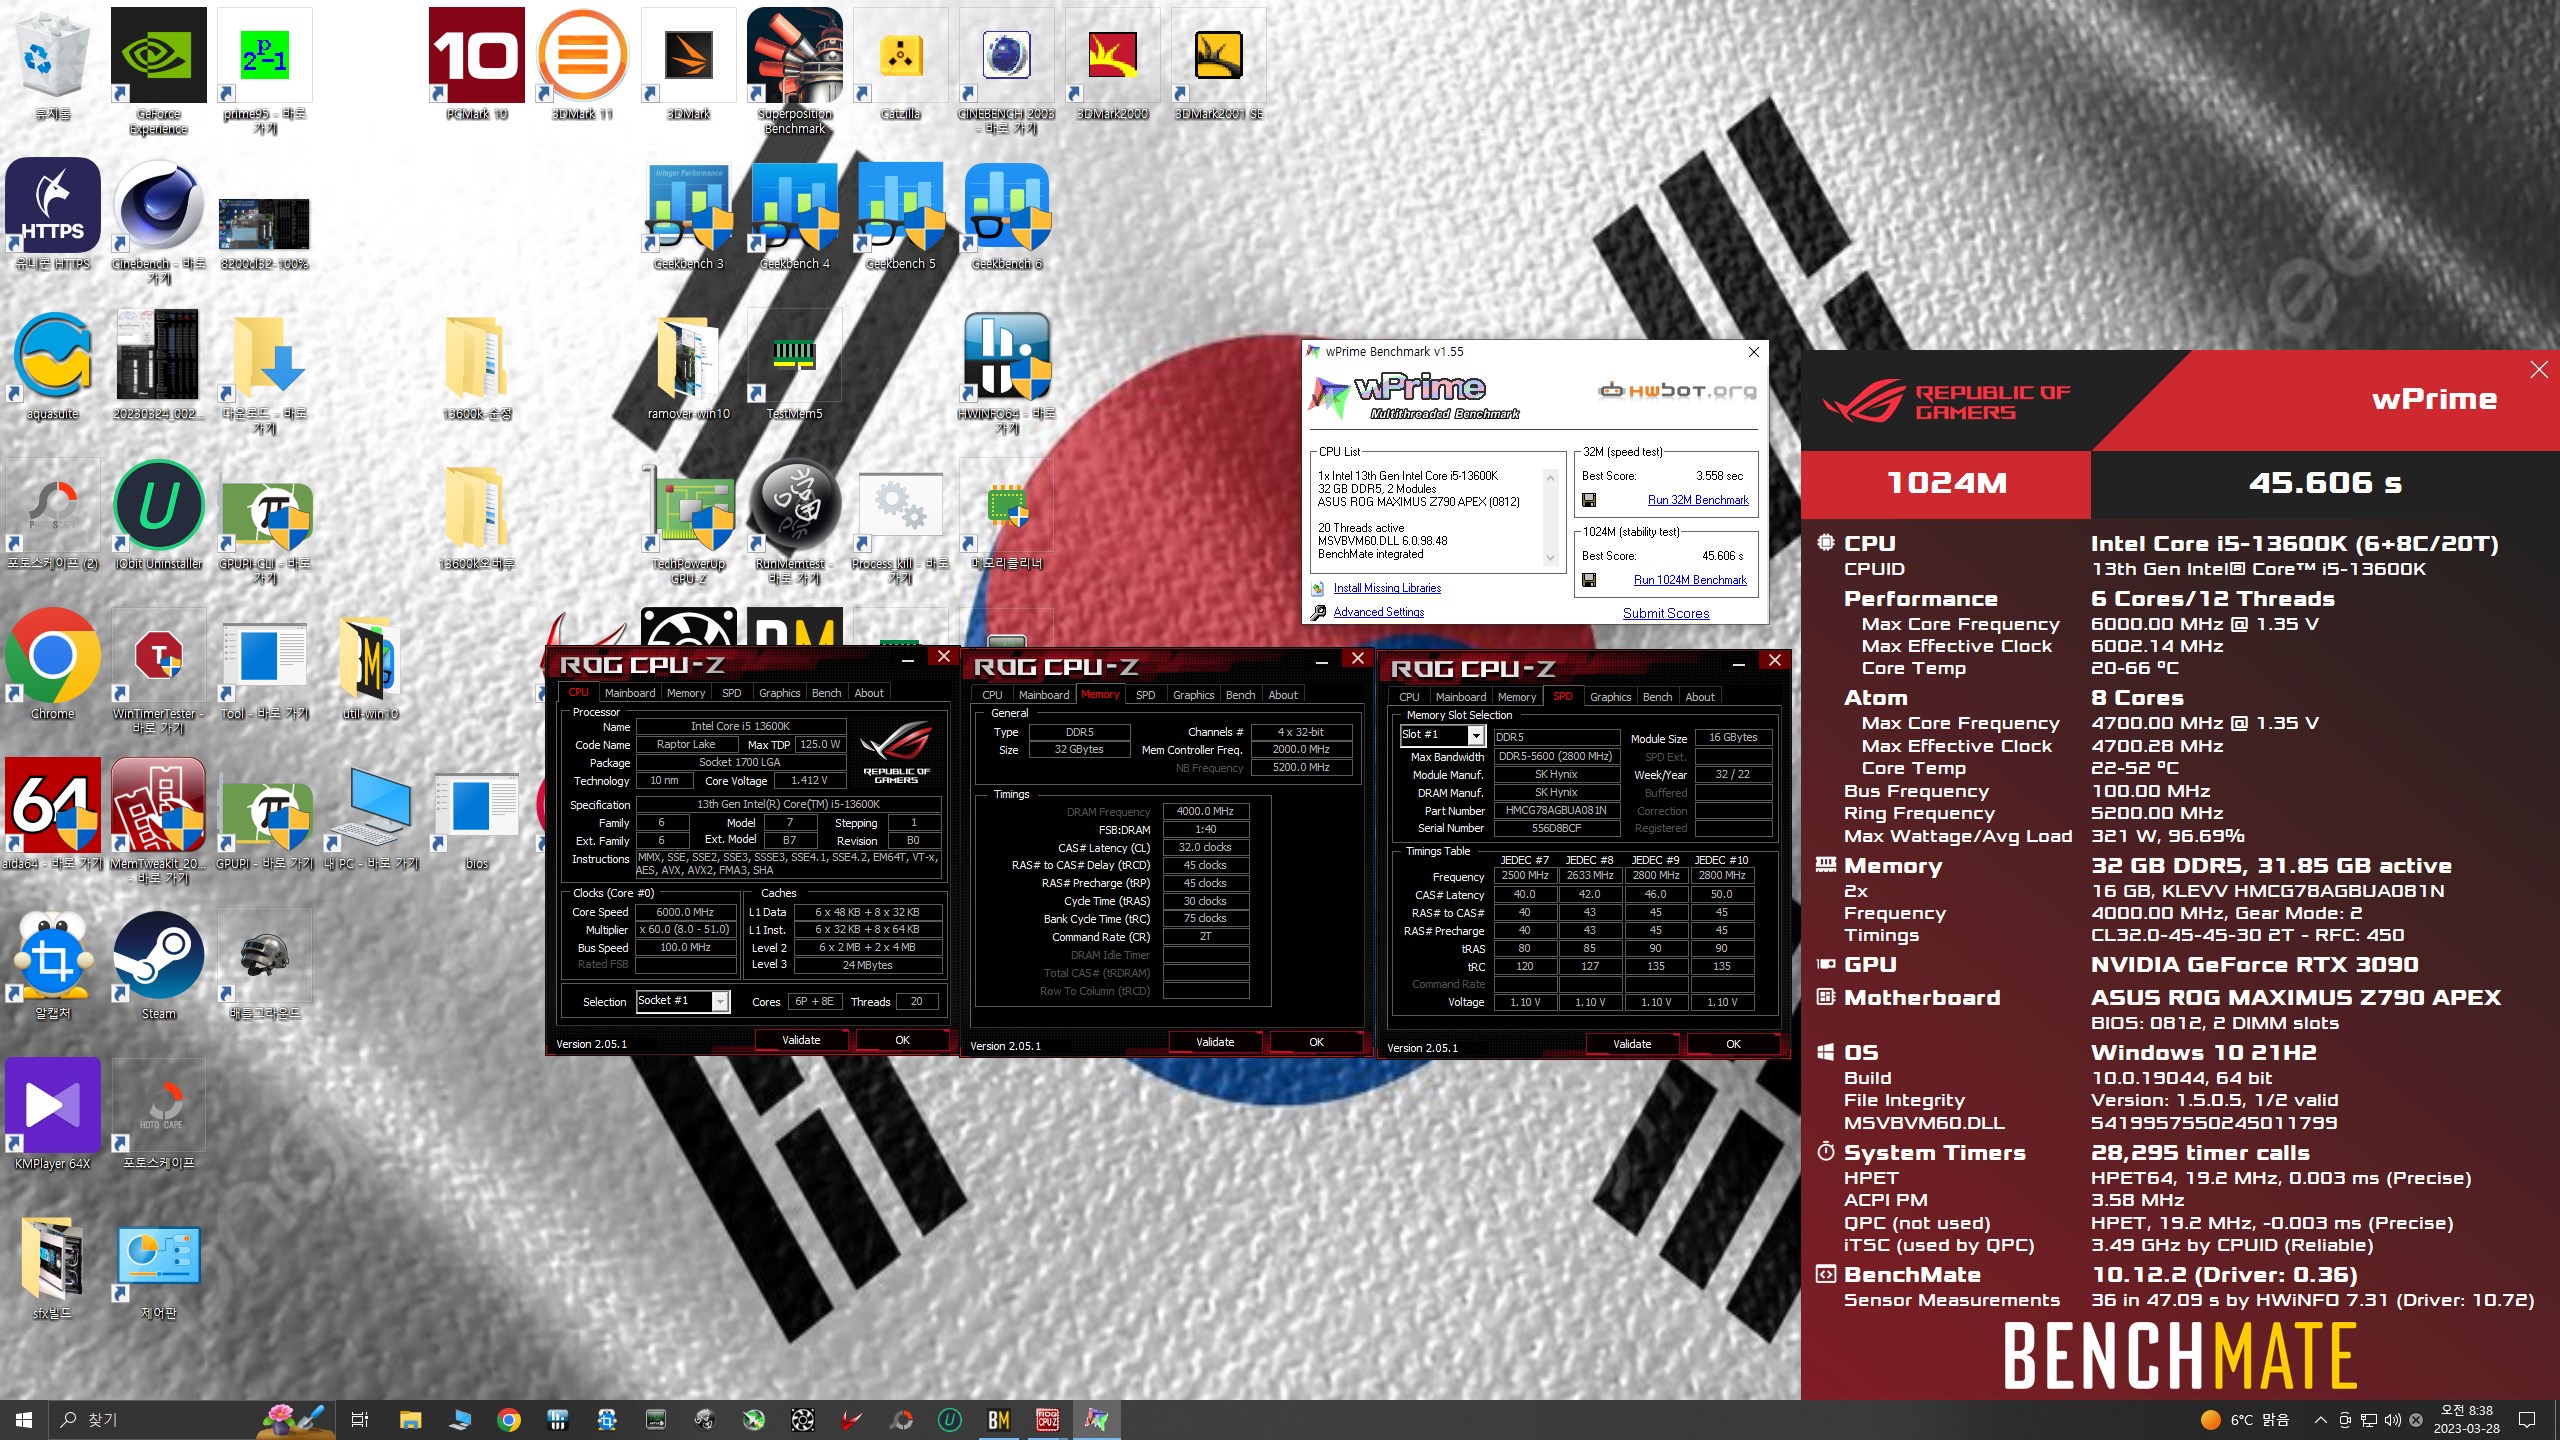Open Install Missing Libraries link
Viewport: 2560px width, 1440px height.
(x=1387, y=588)
